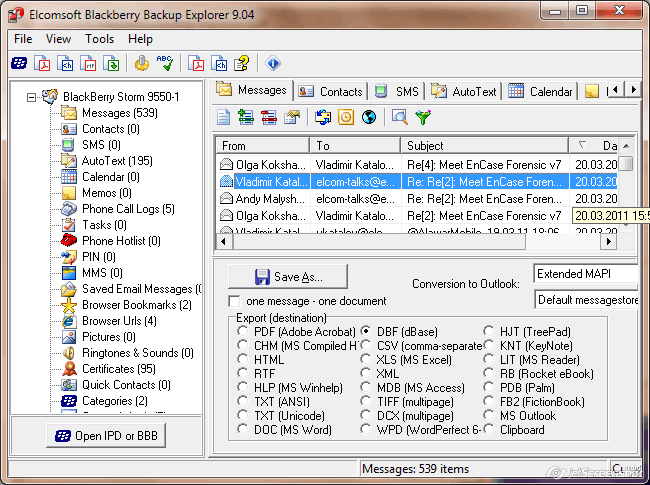Click Messages: 539 items status bar text
The height and width of the screenshot is (485, 650).
click(x=415, y=469)
